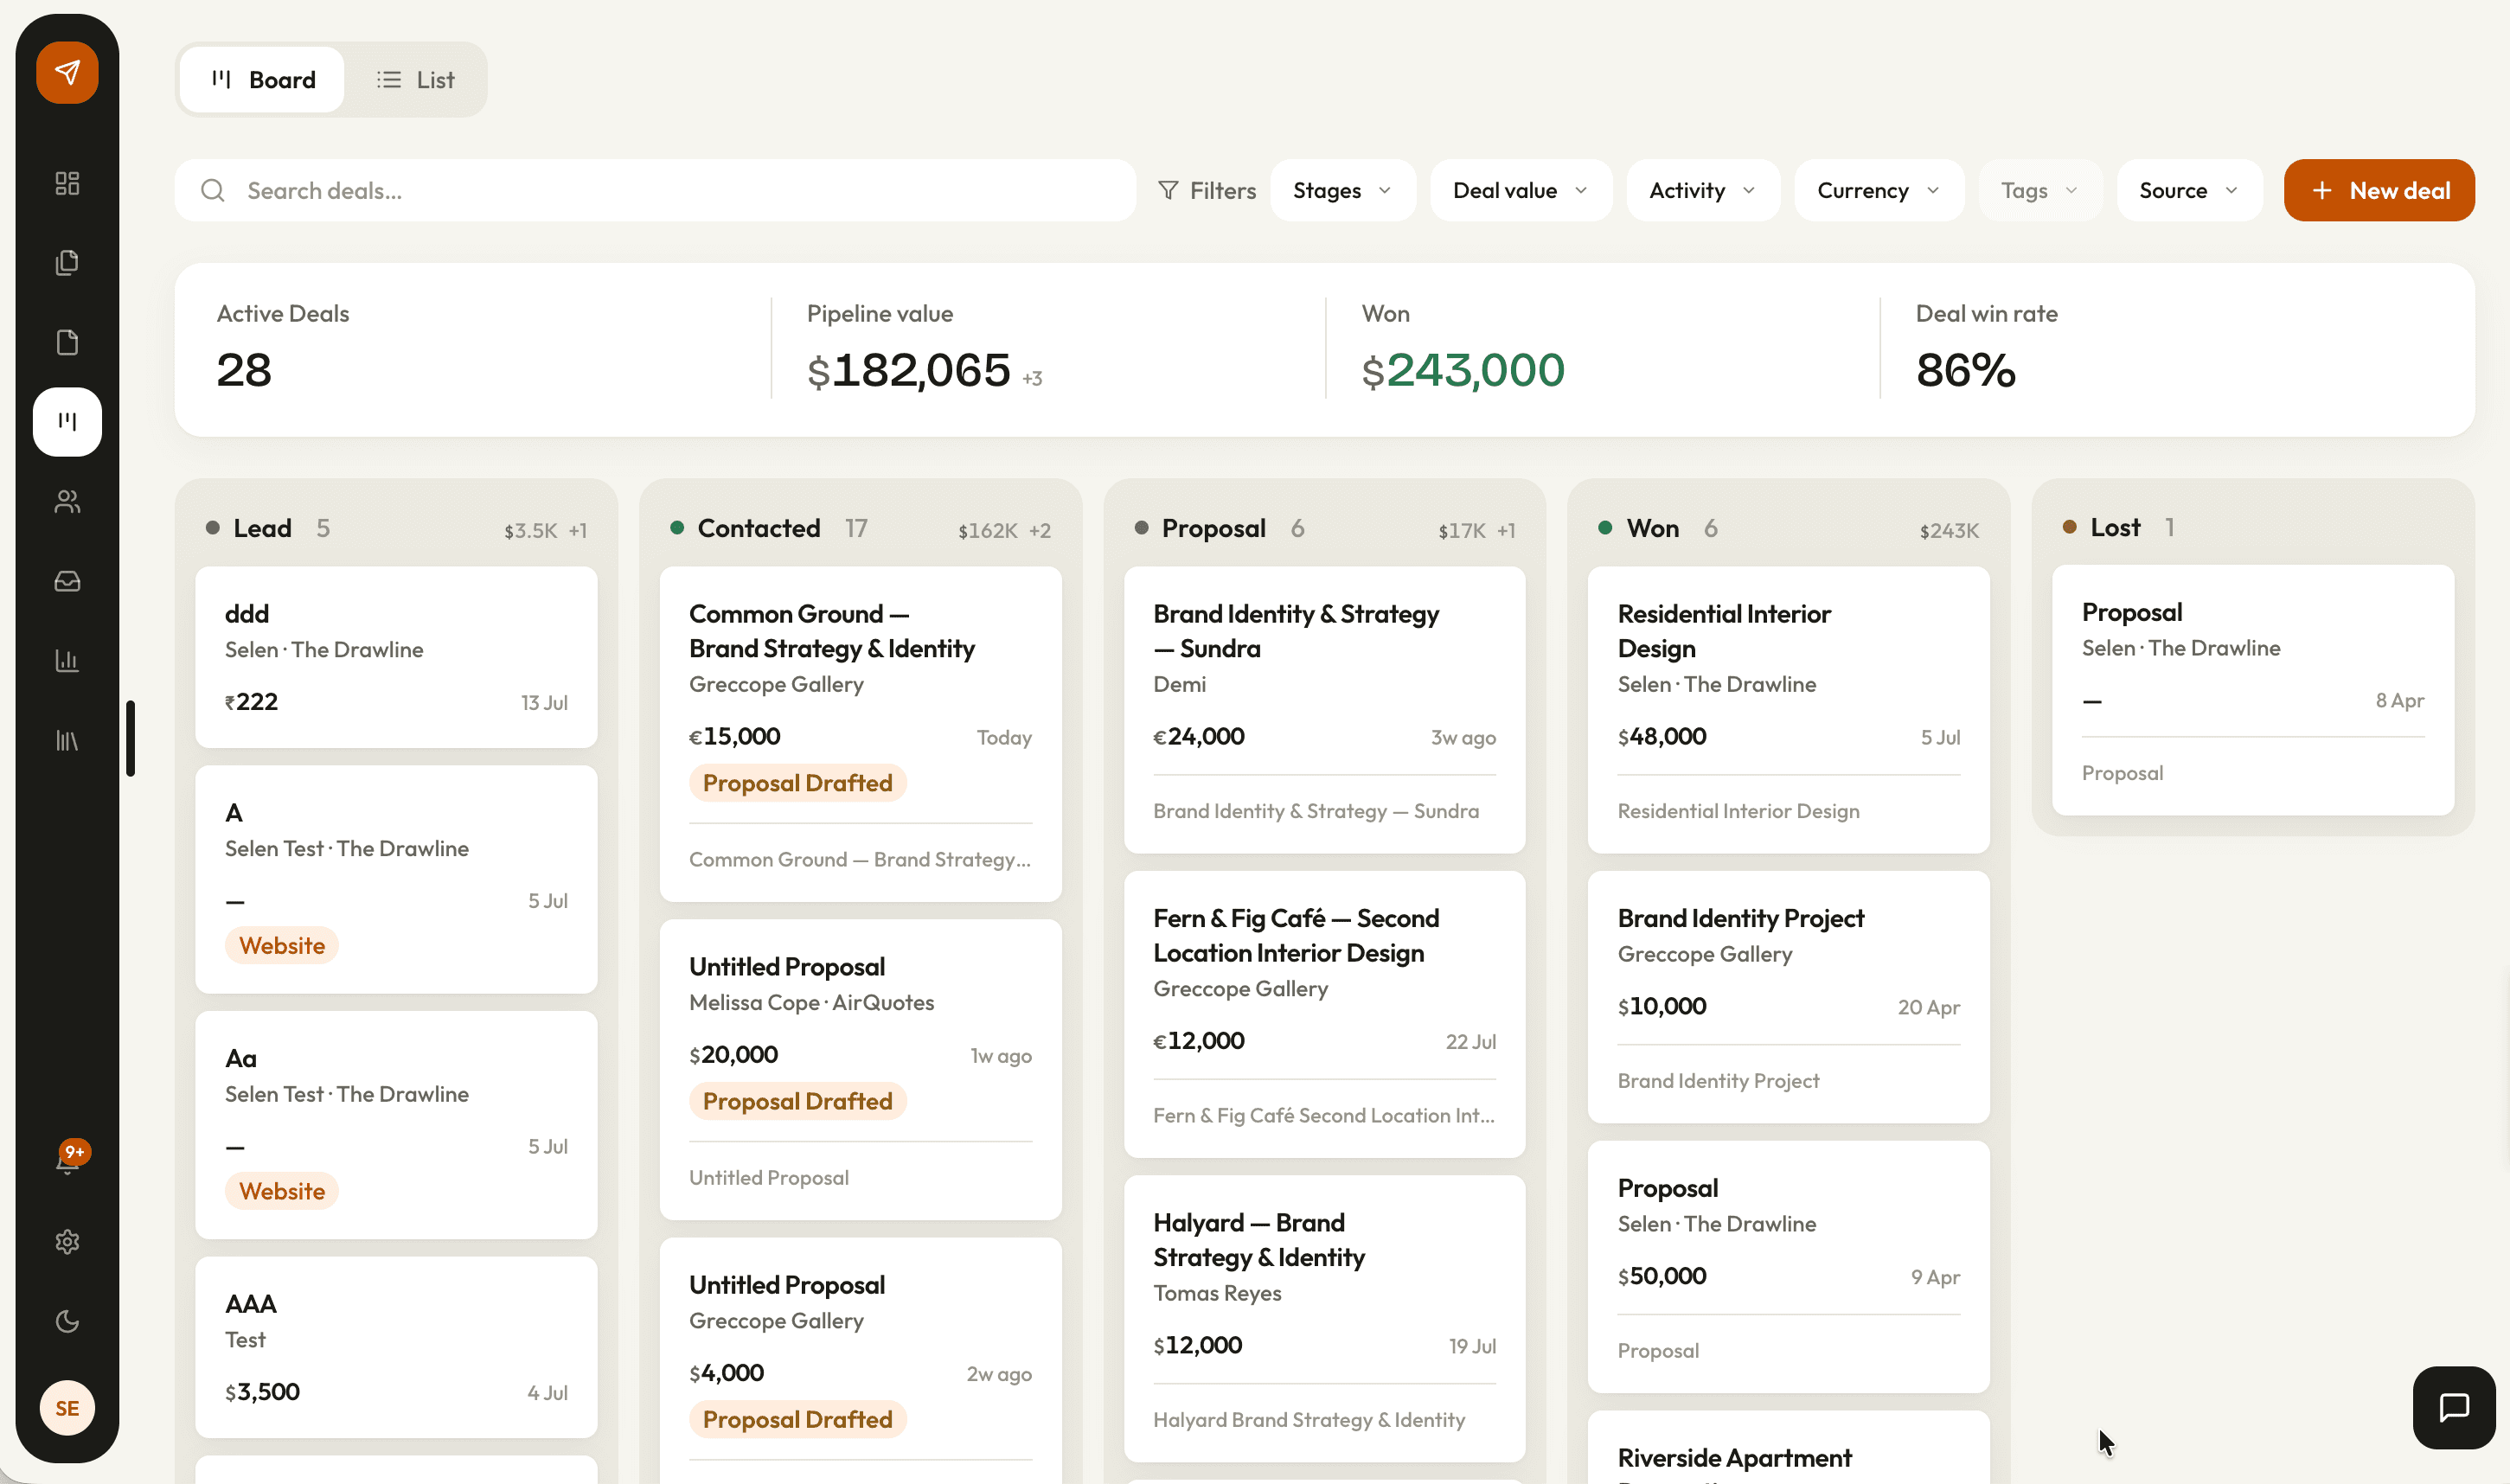Expand the Stages dropdown
Viewport: 2510px width, 1484px height.
pyautogui.click(x=1342, y=190)
